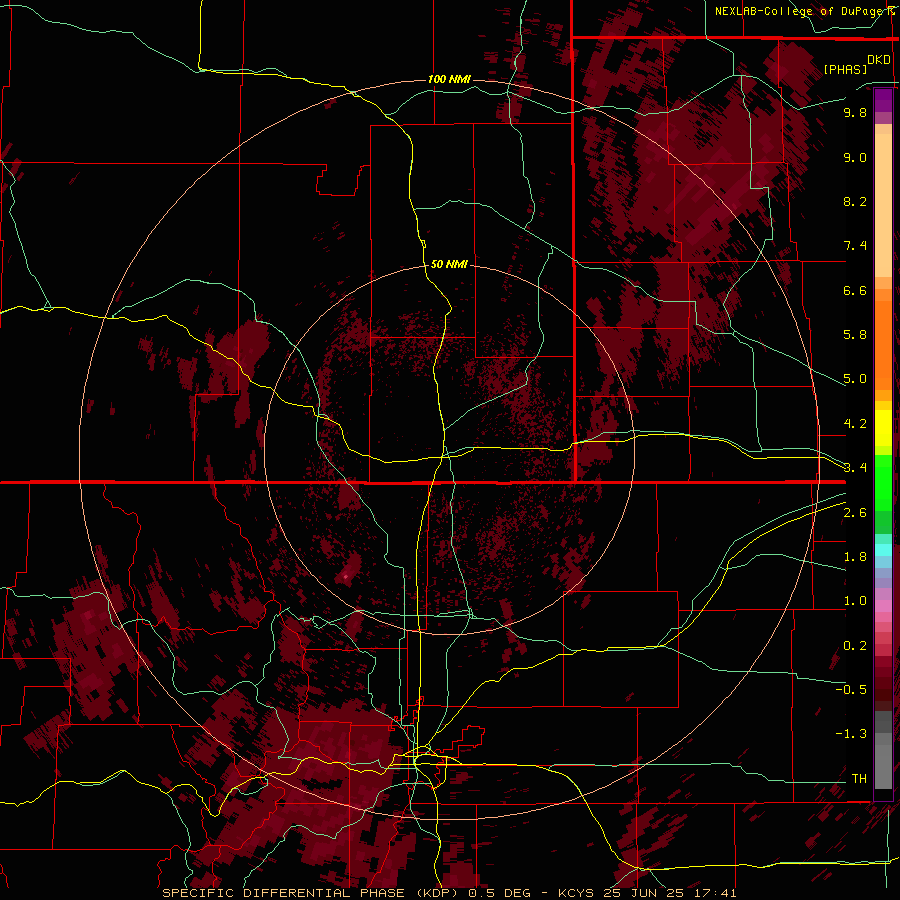
Task: Click the 8.2 legend value
Action: click(x=855, y=201)
